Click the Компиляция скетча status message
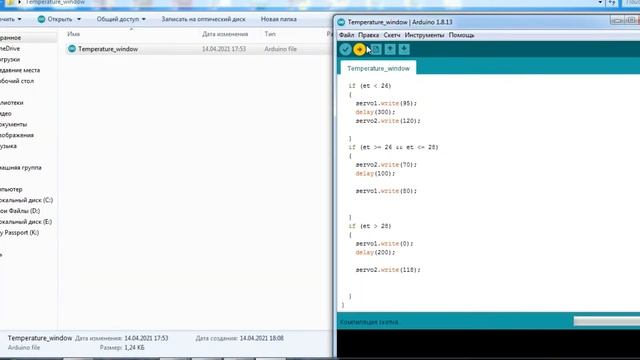Viewport: 640px width, 360px height. (x=369, y=322)
